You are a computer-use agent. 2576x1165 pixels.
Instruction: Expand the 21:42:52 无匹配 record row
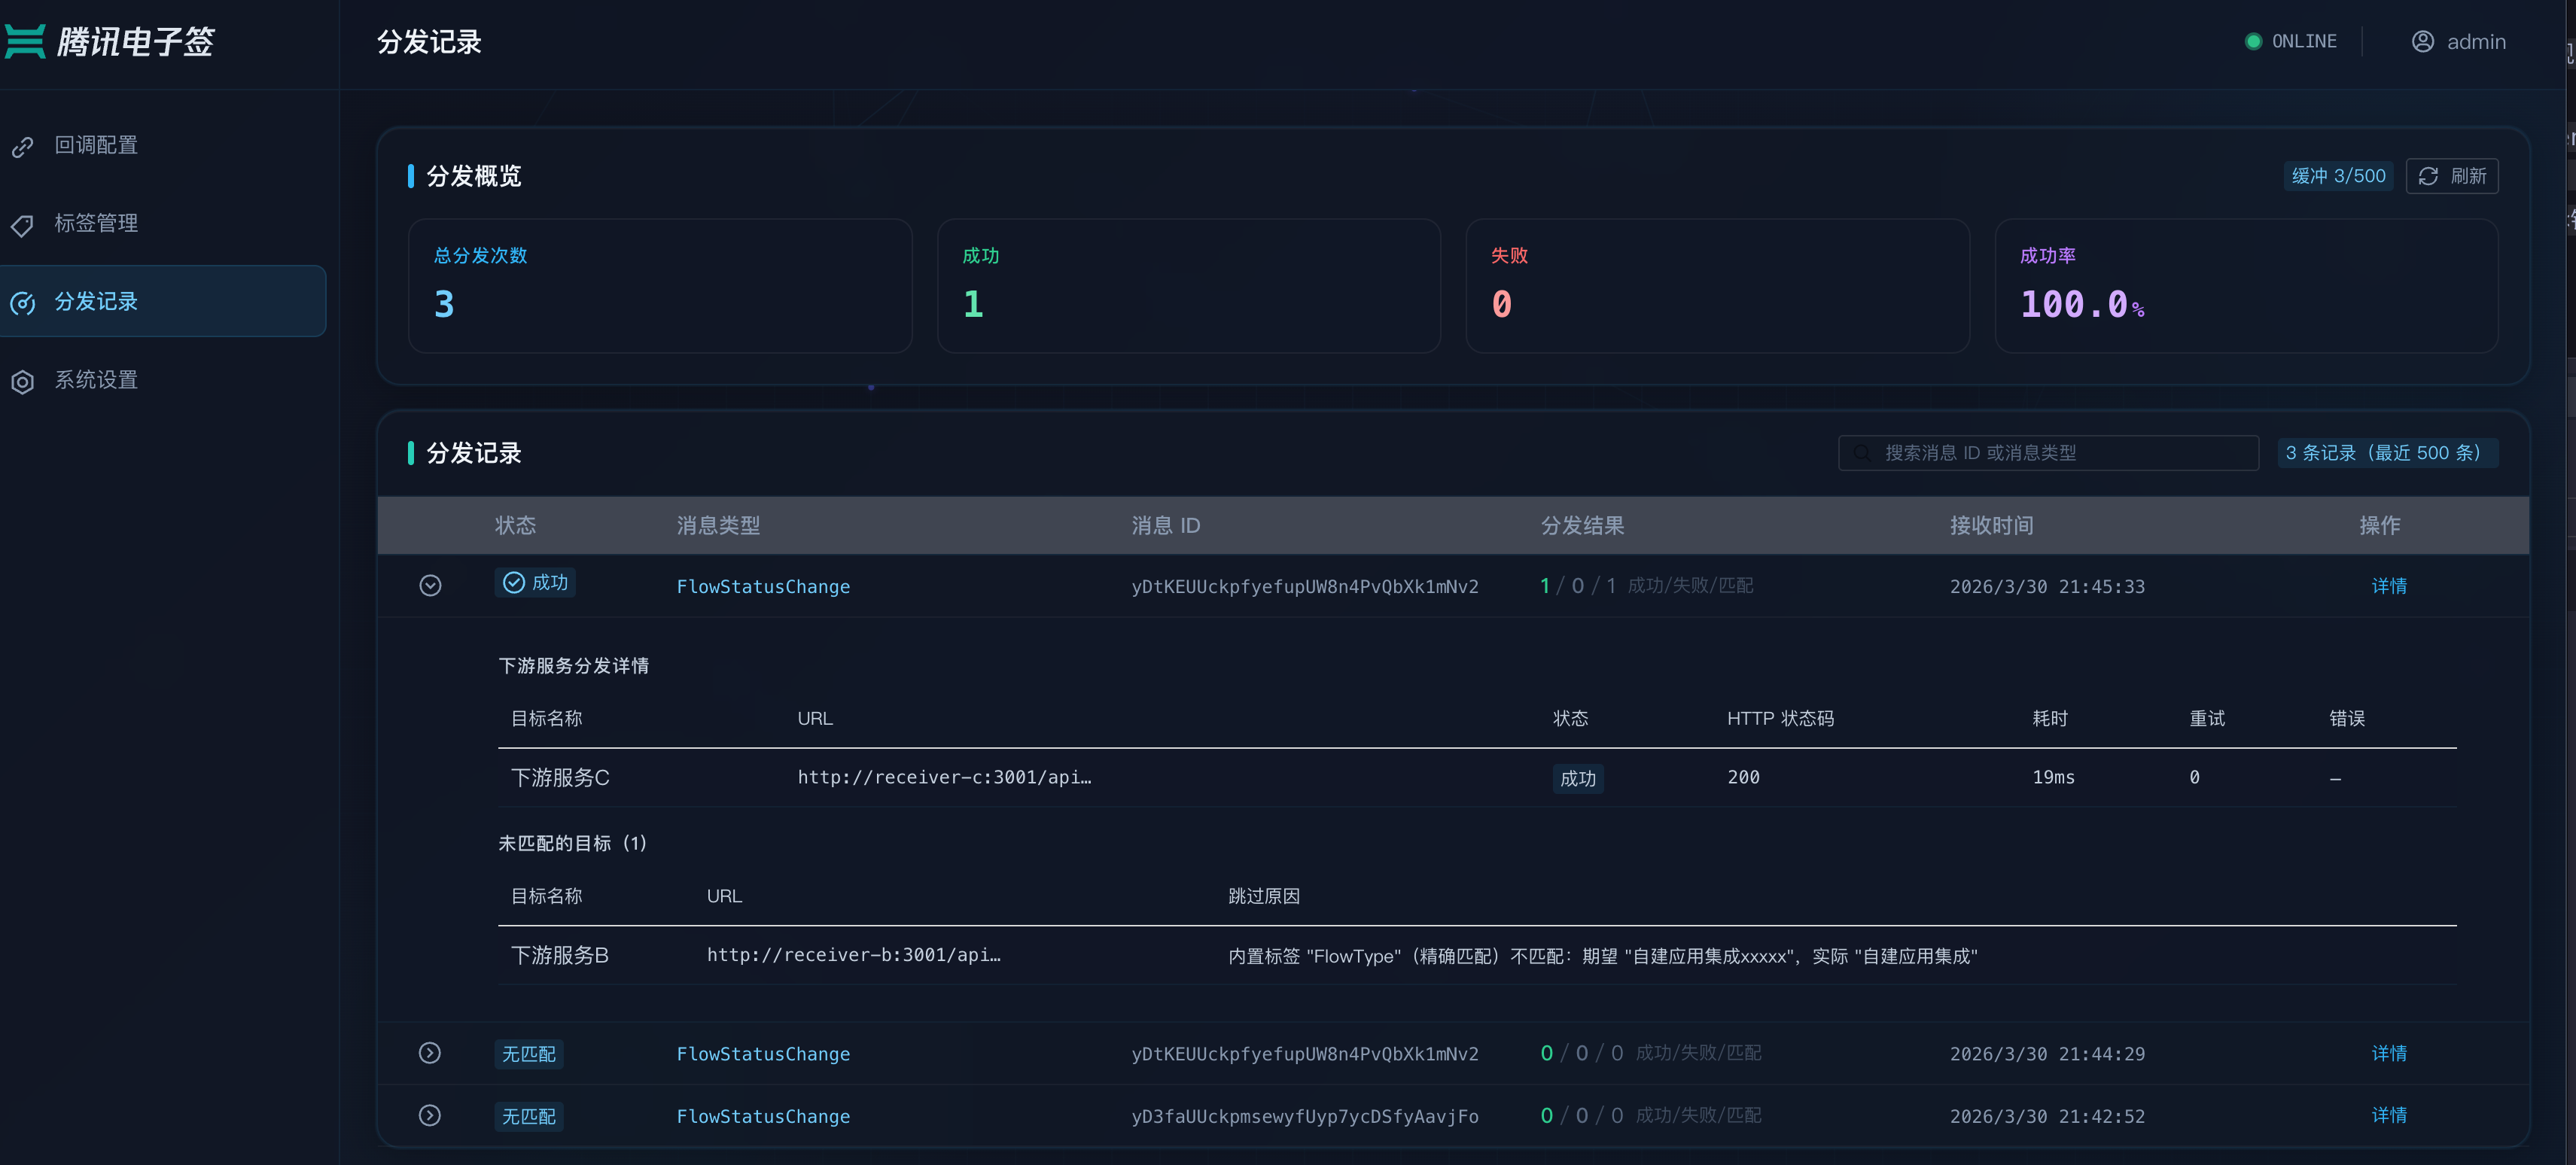pyautogui.click(x=430, y=1115)
